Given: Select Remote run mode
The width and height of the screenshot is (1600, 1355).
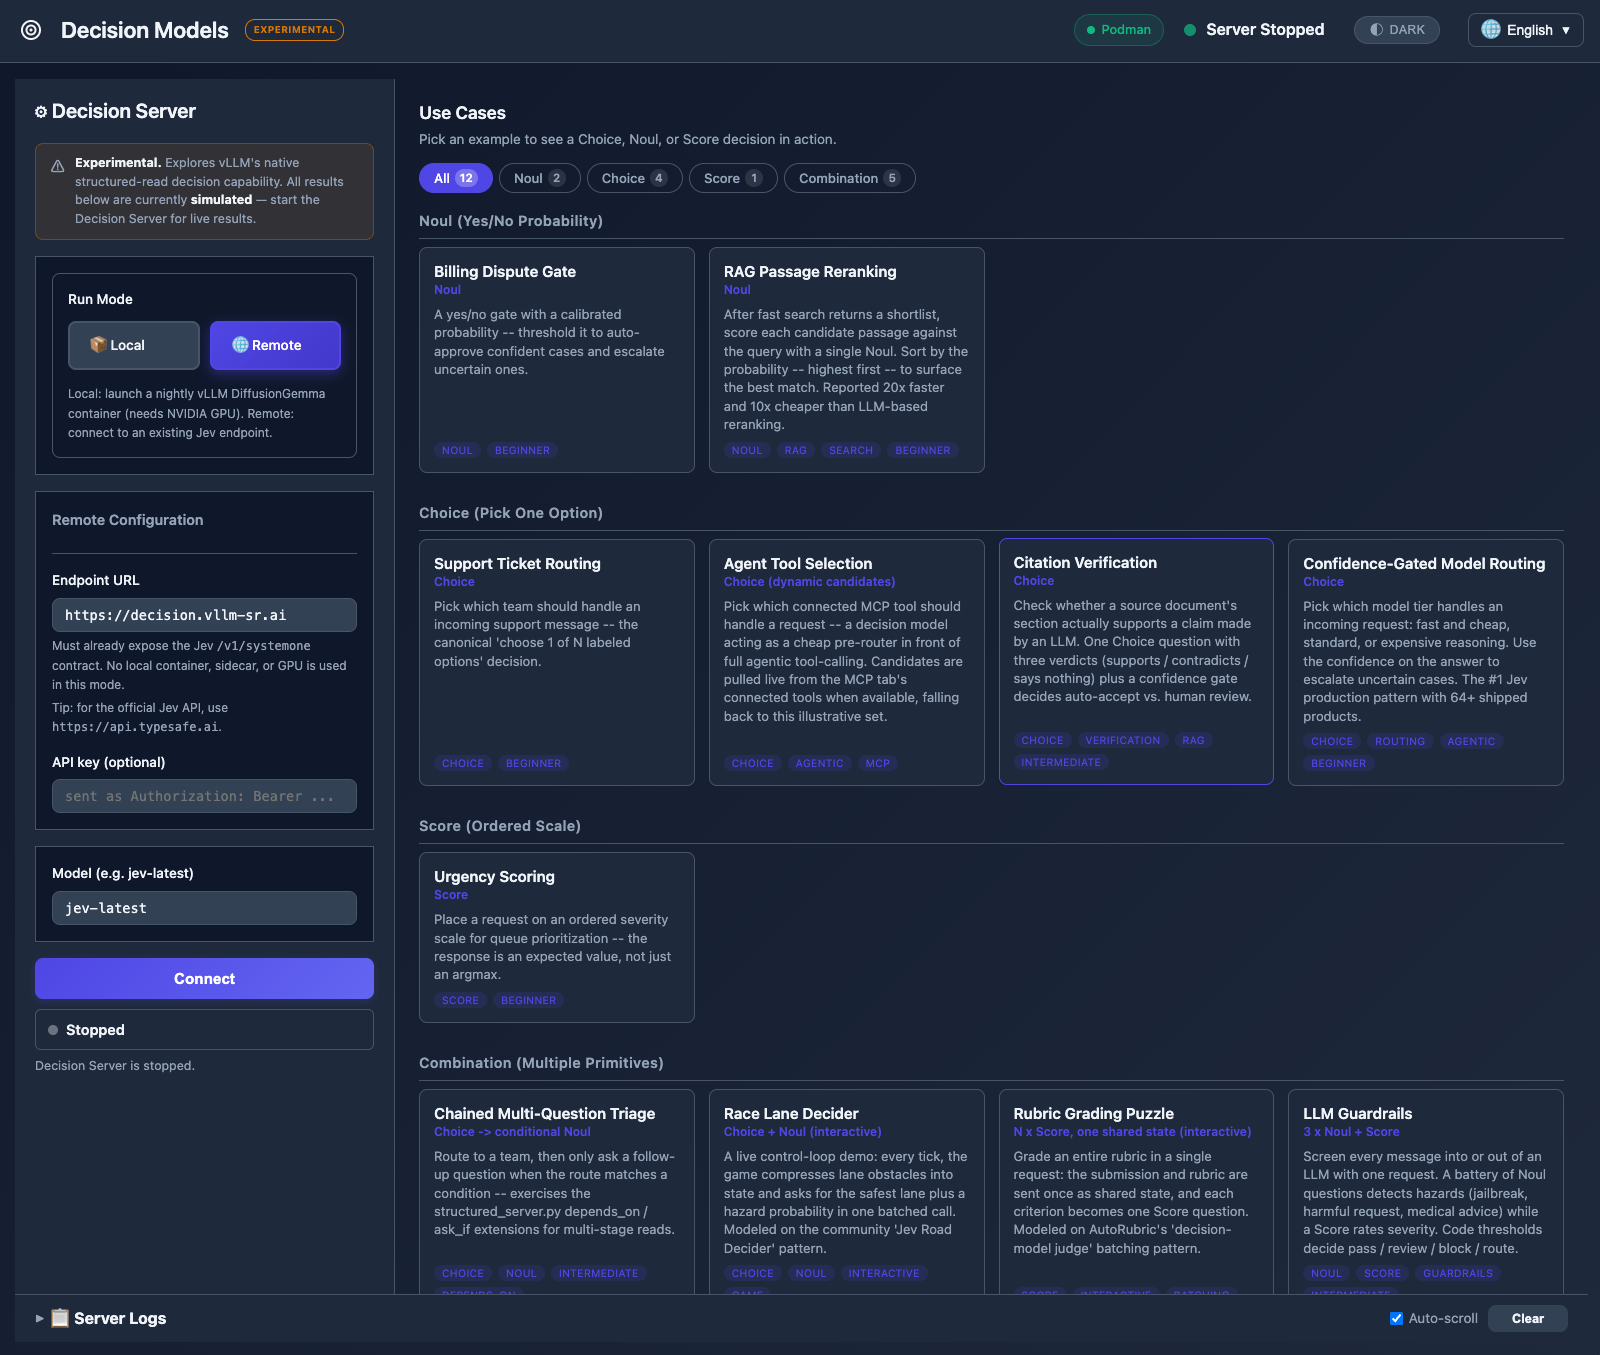Looking at the screenshot, I should 275,345.
